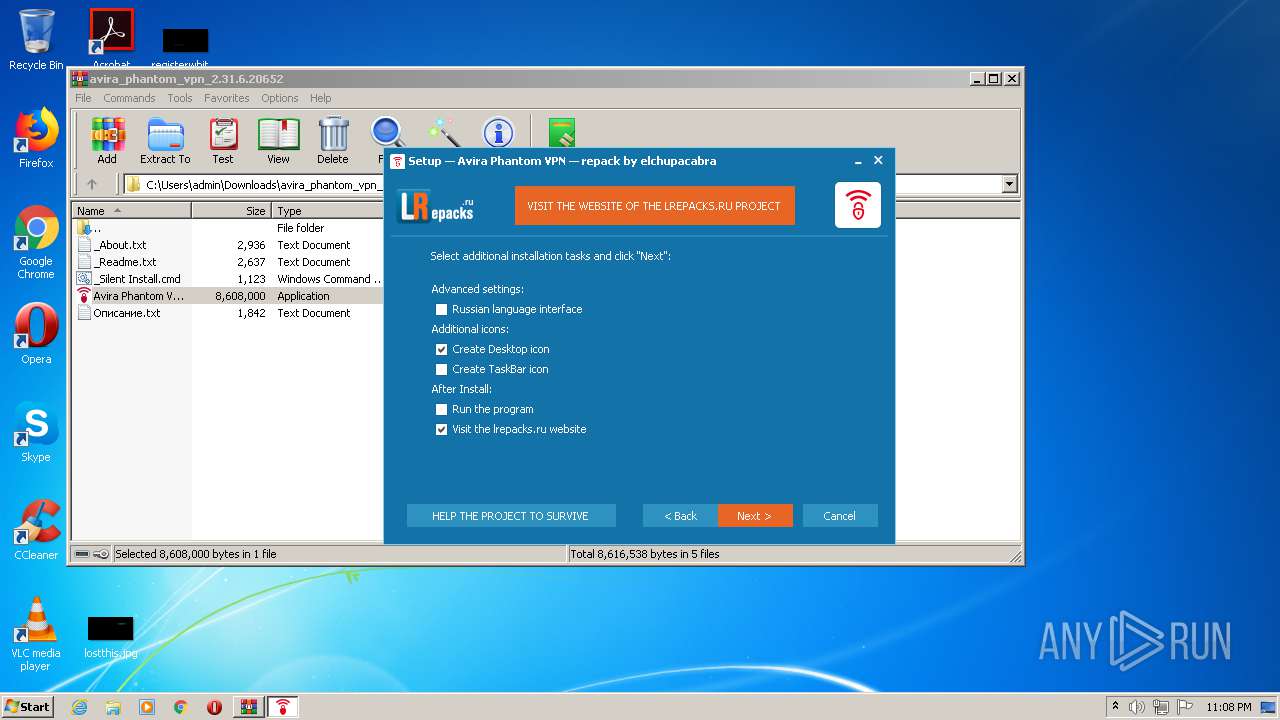Viewport: 1280px width, 720px height.
Task: Select the Firefox desktop shortcut
Action: click(36, 138)
